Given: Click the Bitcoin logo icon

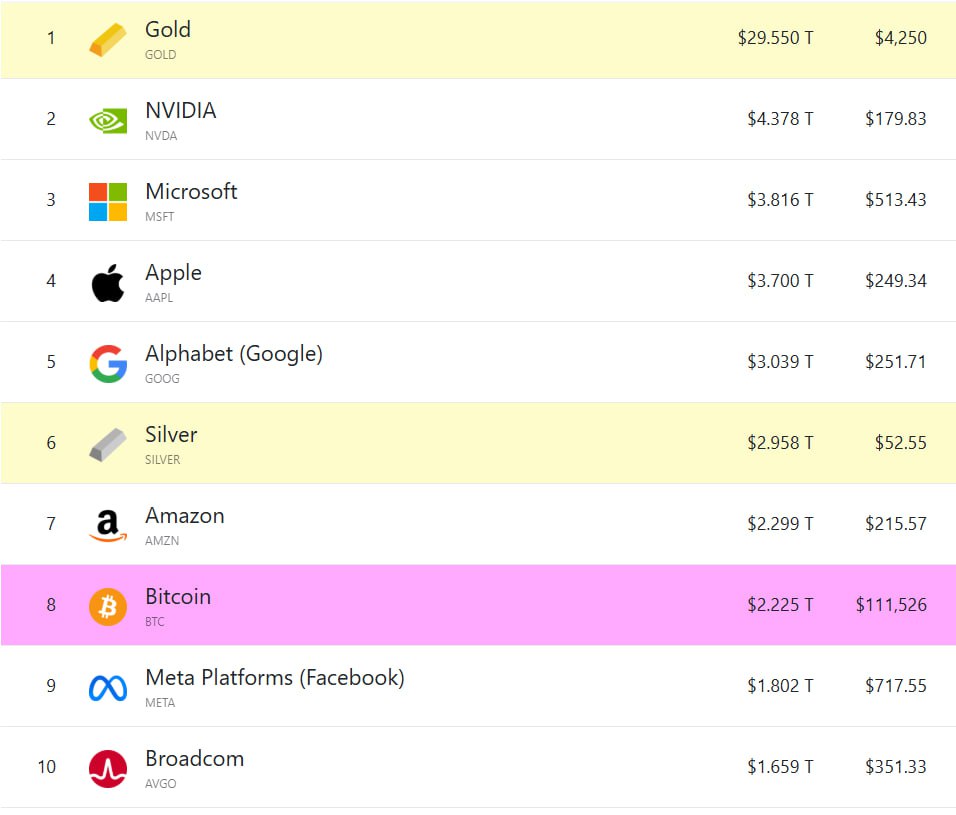Looking at the screenshot, I should point(107,607).
